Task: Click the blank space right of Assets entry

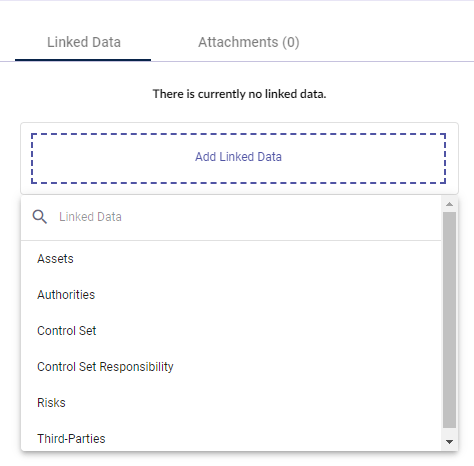Action: pyautogui.click(x=257, y=259)
